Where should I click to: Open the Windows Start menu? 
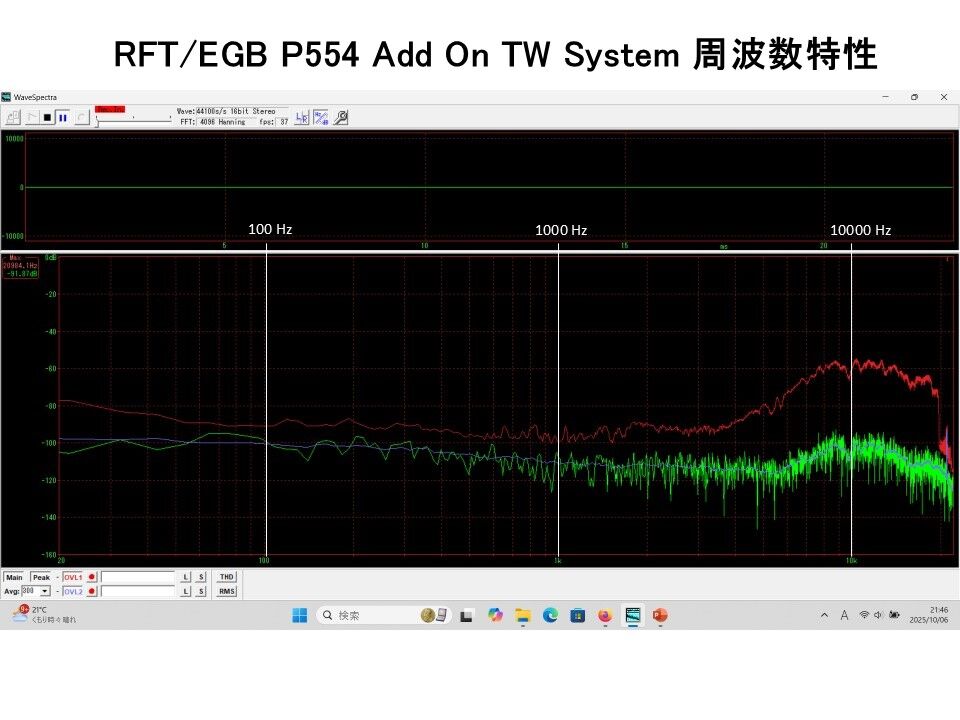pyautogui.click(x=299, y=615)
